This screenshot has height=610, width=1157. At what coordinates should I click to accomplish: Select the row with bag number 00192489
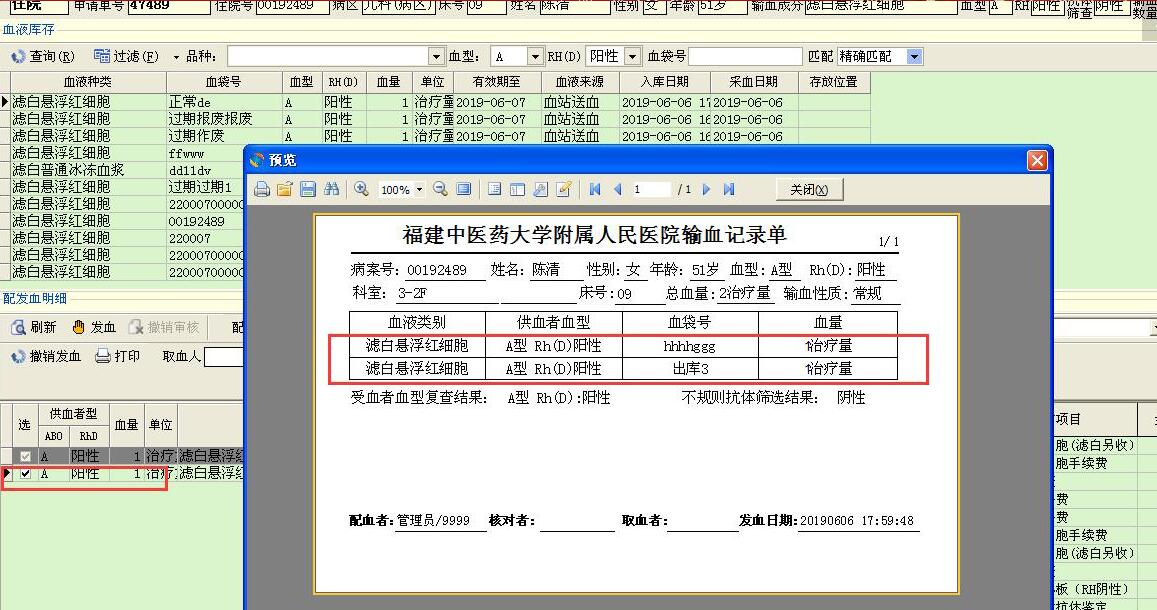127,221
